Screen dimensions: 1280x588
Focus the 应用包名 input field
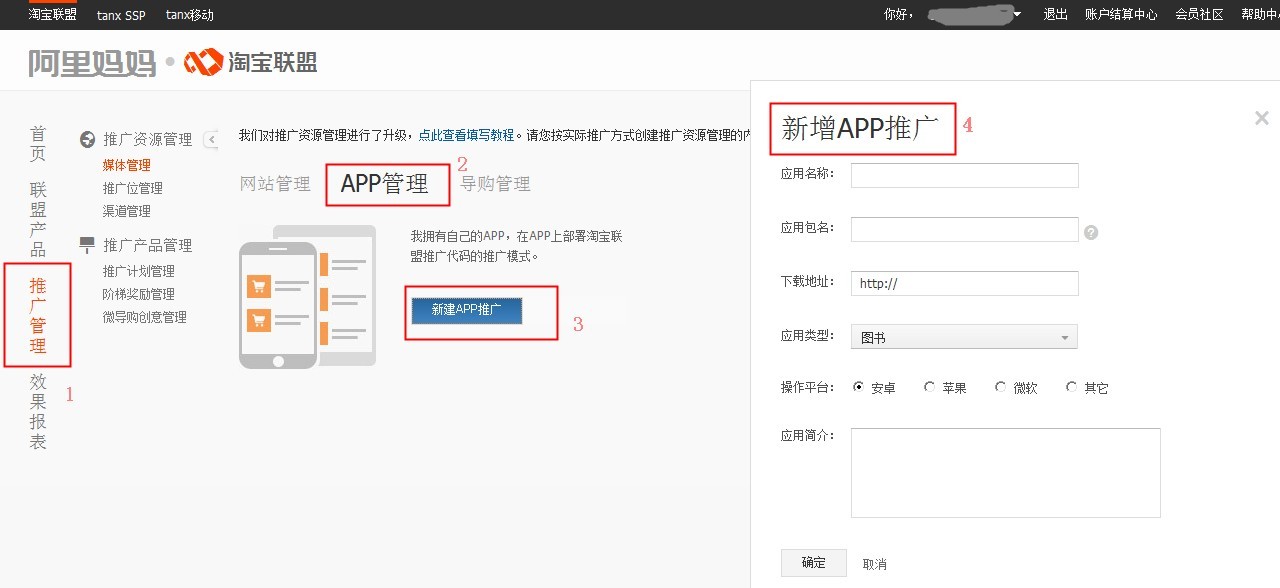[x=965, y=230]
